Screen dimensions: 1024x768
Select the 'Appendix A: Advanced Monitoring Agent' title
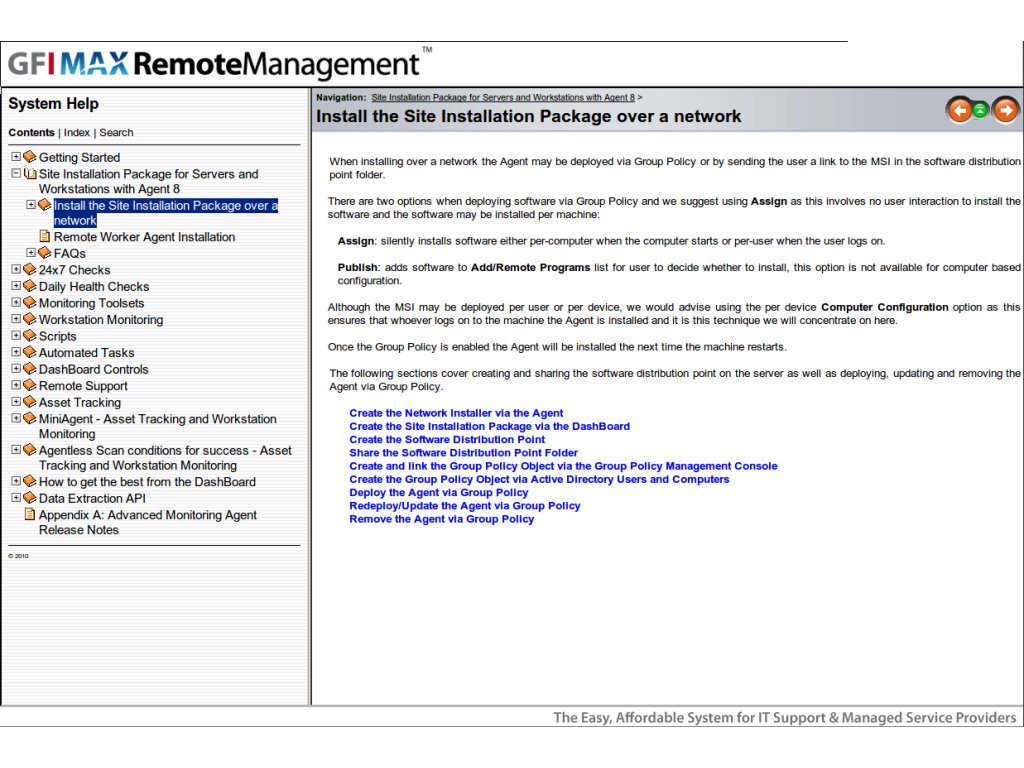point(148,515)
